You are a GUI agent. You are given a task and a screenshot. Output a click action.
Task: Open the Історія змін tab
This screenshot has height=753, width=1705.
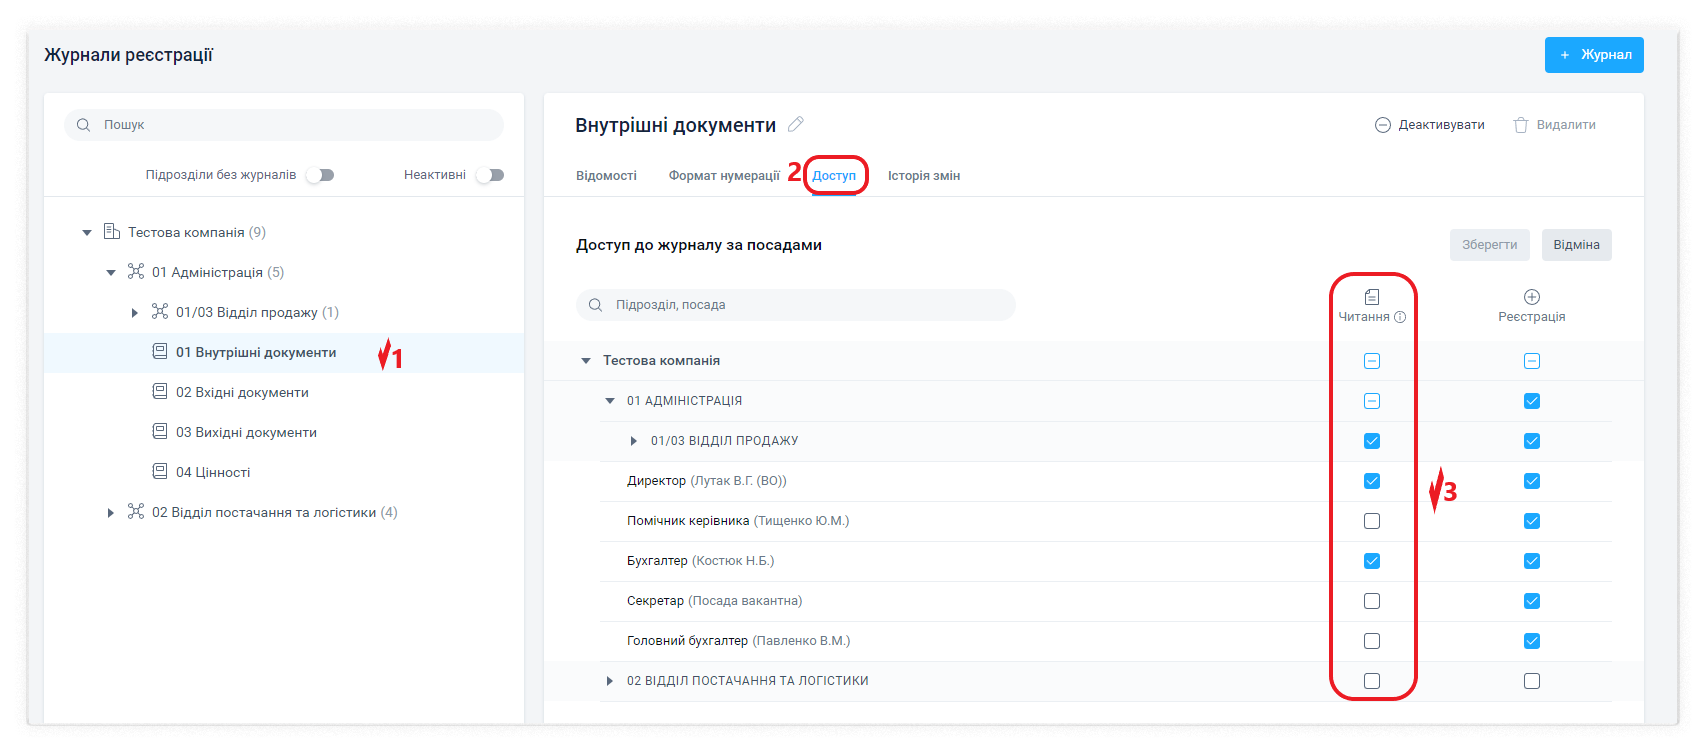coord(923,176)
